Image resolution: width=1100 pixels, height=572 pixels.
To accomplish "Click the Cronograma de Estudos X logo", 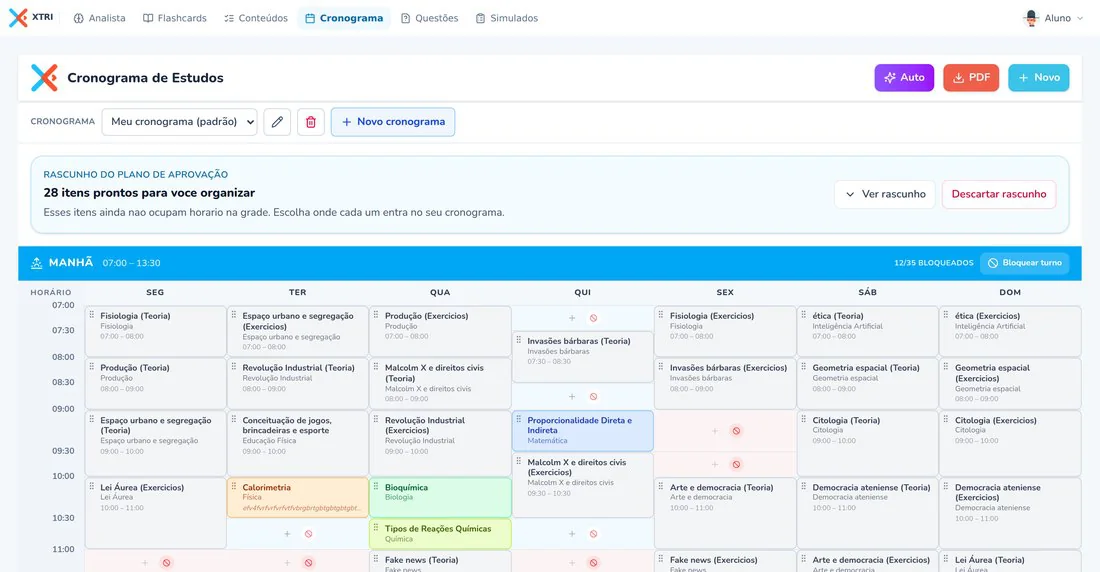I will click(44, 78).
